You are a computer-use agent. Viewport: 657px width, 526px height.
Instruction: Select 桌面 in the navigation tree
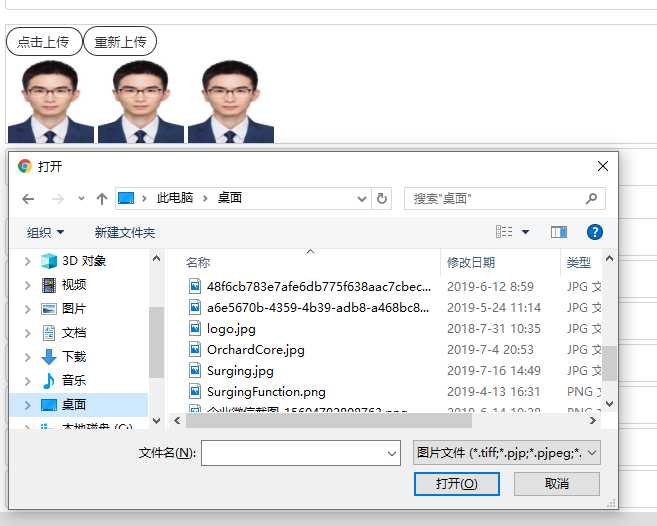(x=74, y=404)
